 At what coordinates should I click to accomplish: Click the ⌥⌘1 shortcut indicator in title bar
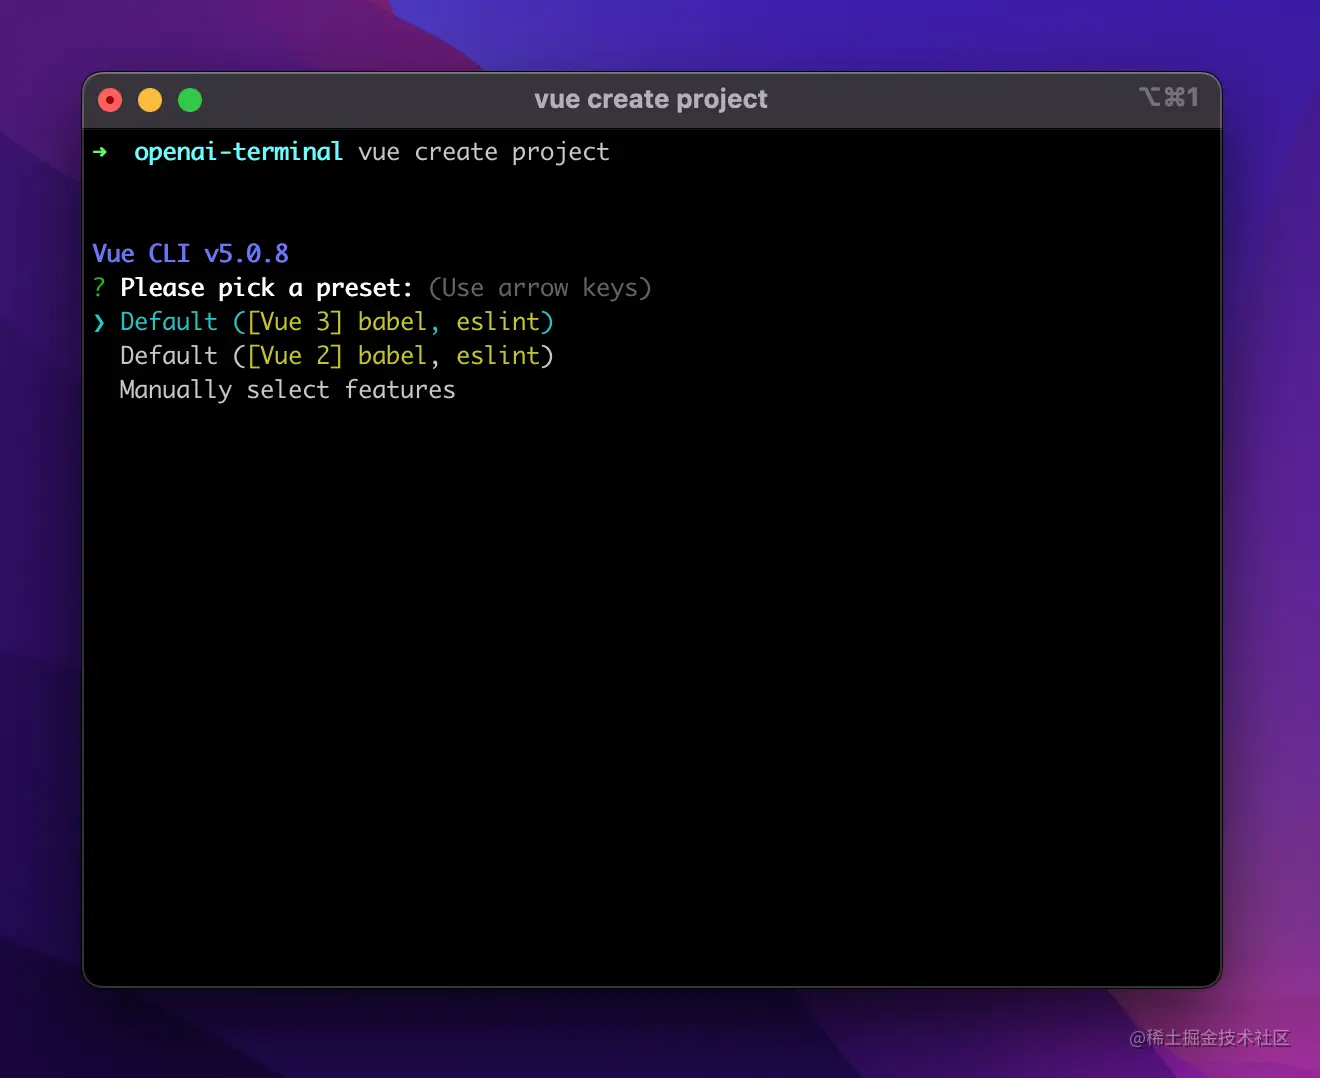coord(1168,97)
